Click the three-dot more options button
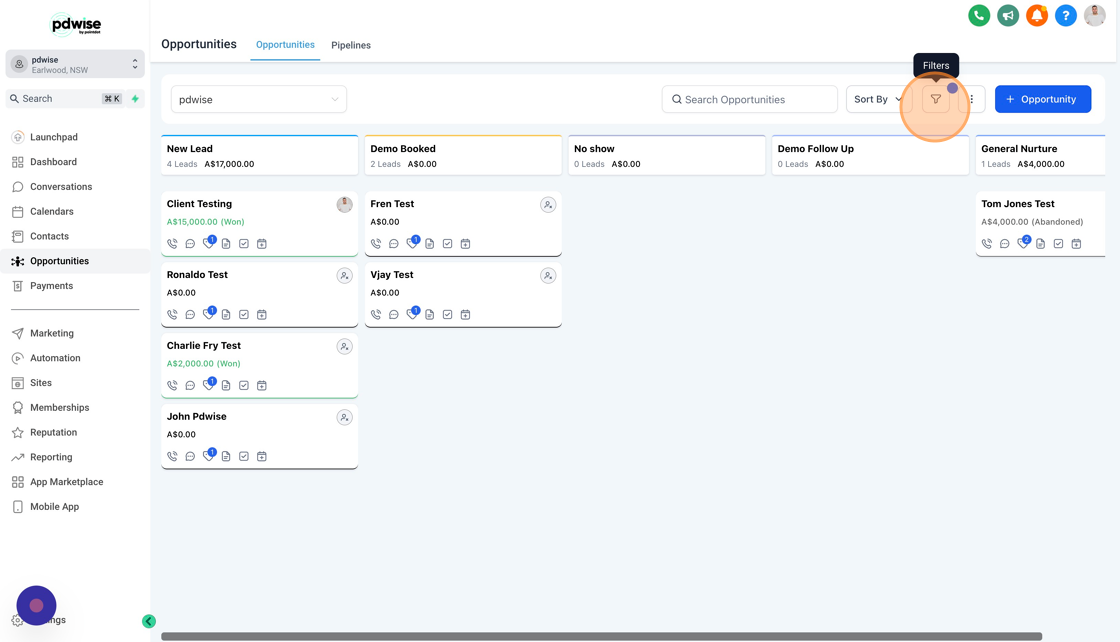 click(971, 99)
